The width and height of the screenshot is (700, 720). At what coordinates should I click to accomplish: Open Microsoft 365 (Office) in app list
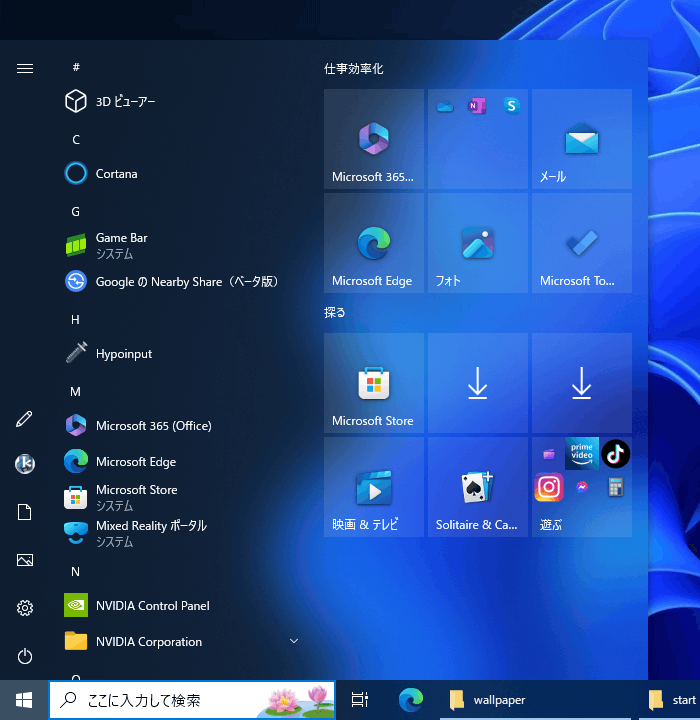180,426
